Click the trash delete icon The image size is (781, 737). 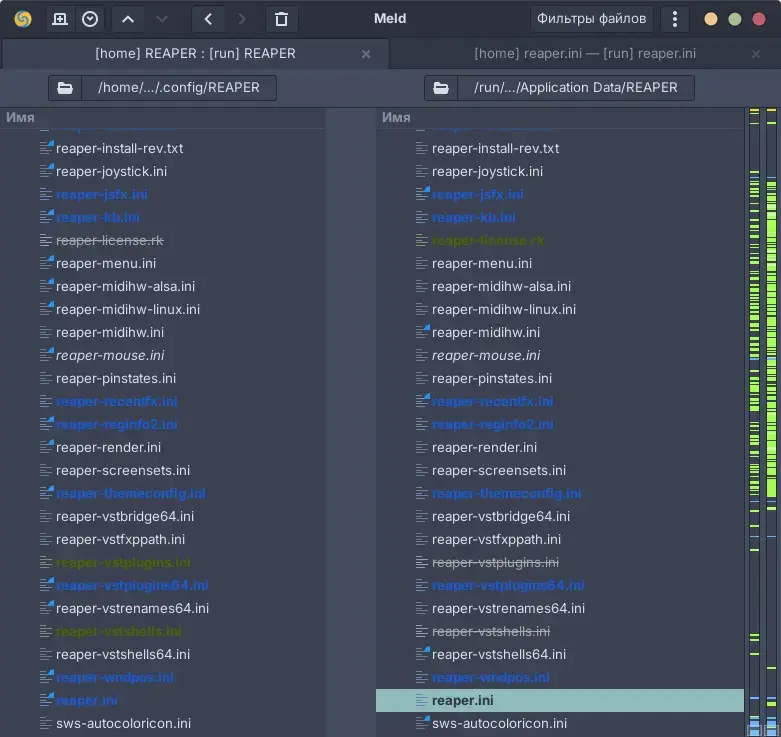[281, 19]
